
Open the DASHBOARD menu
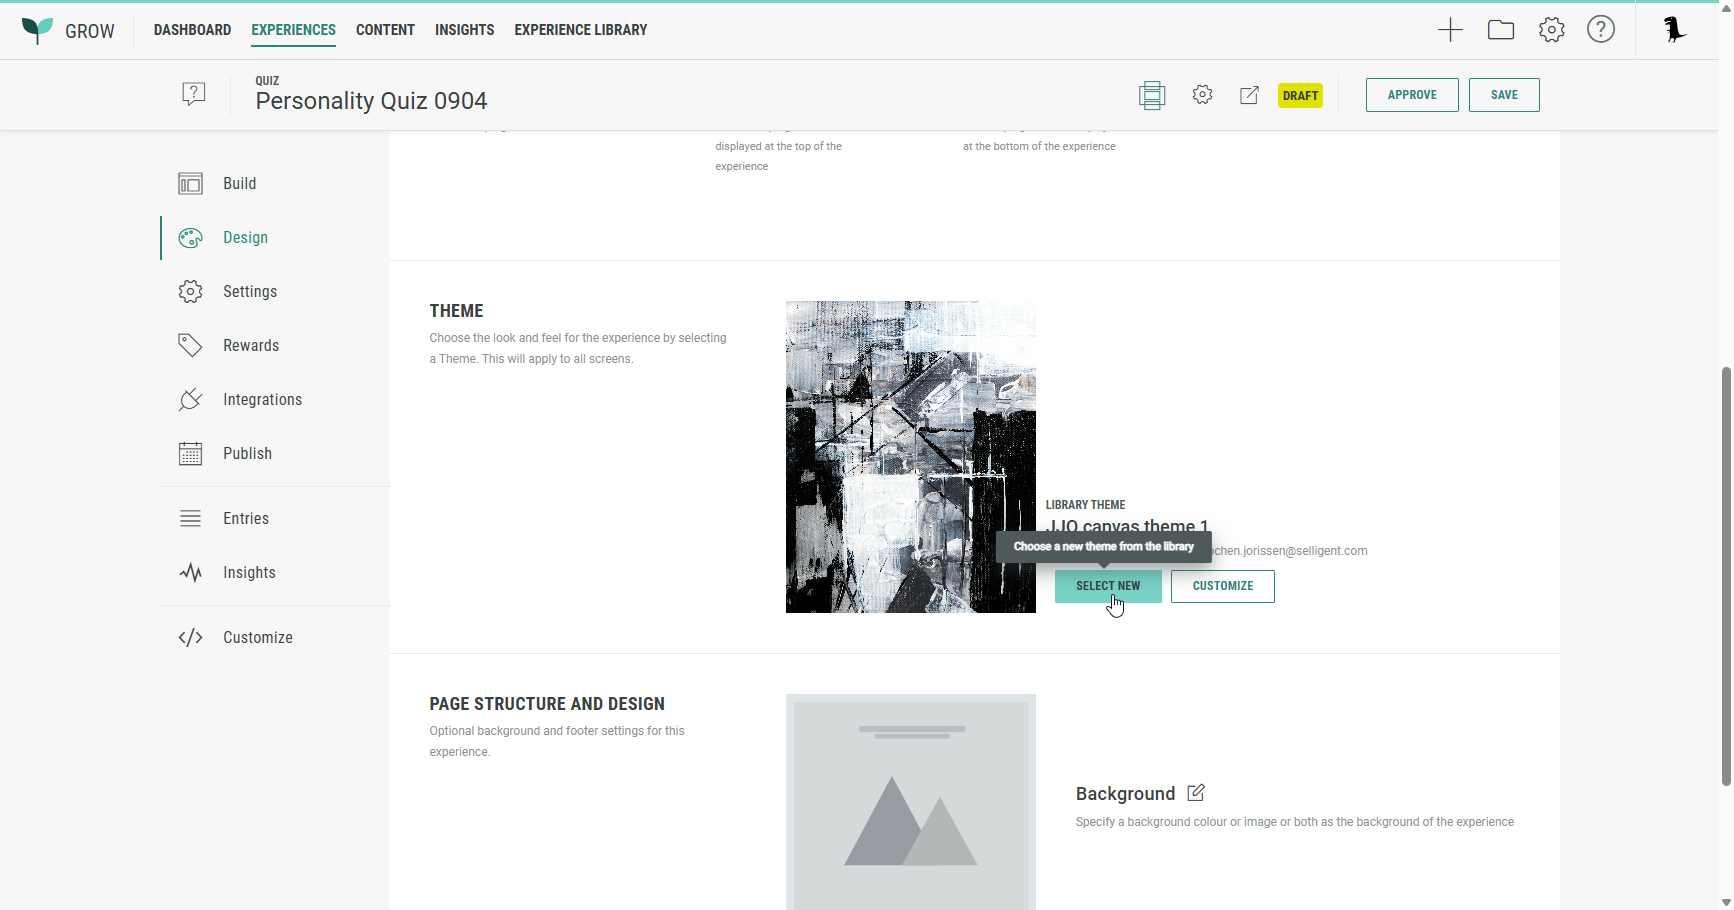(x=192, y=30)
